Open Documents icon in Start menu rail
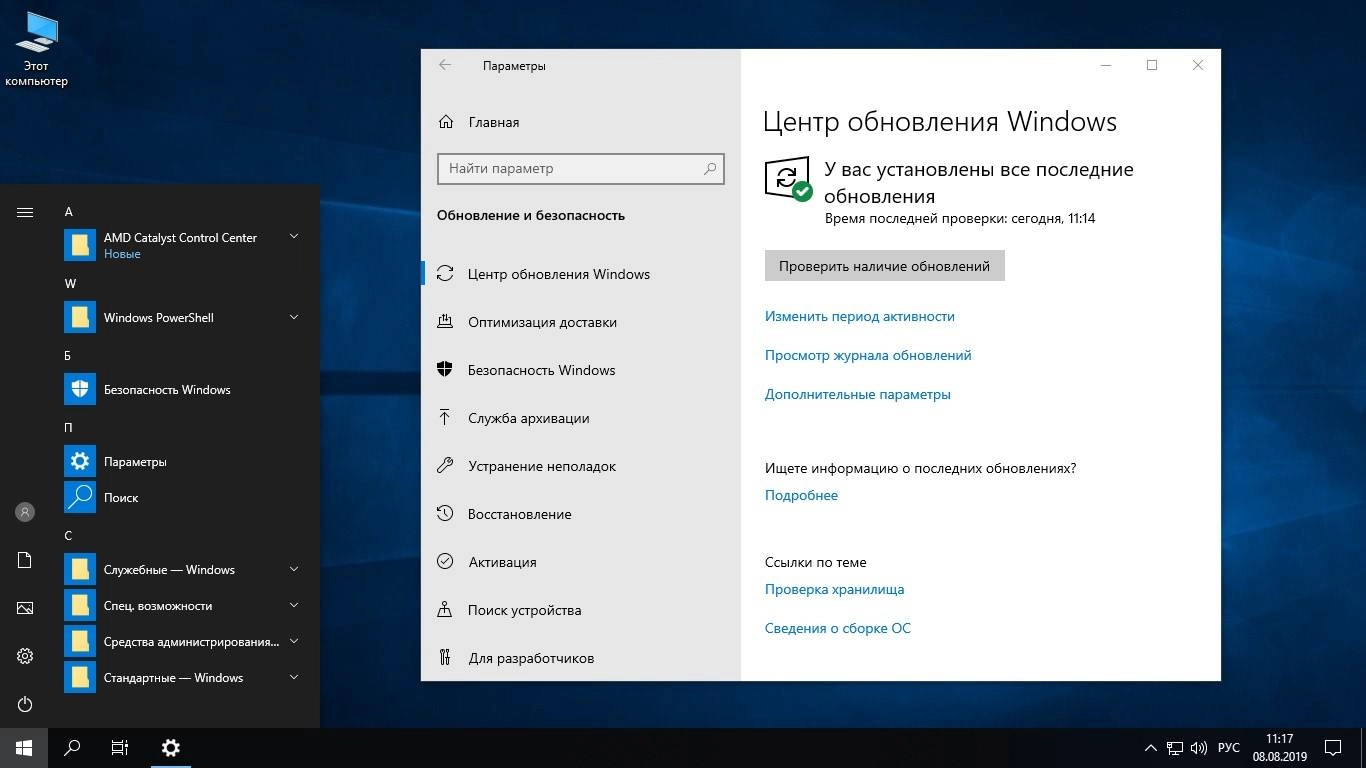This screenshot has height=768, width=1366. (25, 560)
